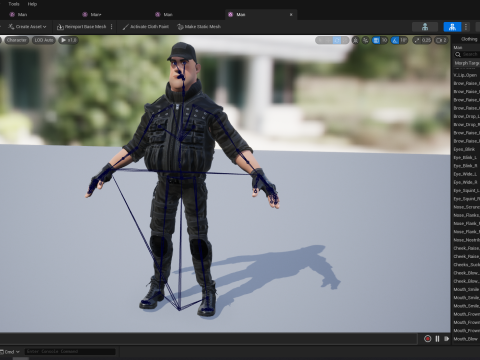Open the playback speed x1.0 menu

(68, 40)
